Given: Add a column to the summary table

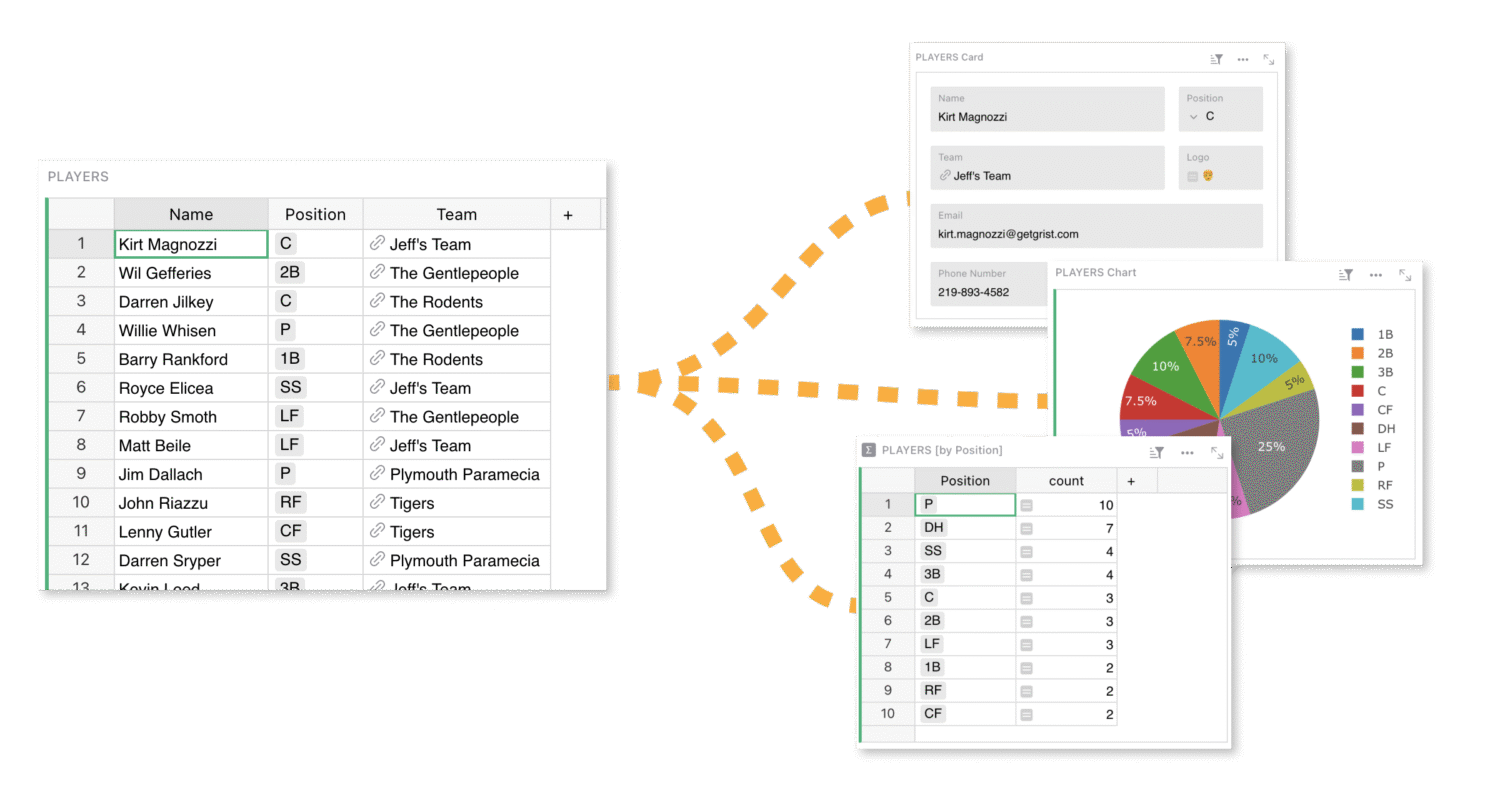Looking at the screenshot, I should coord(1131,481).
